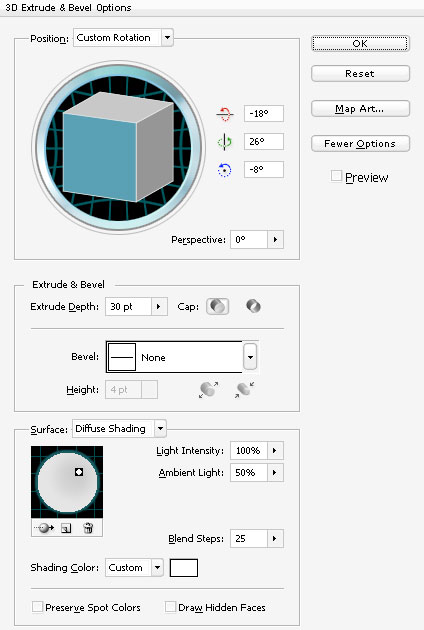Expand Ambient Light slider arrow
Viewport: 424px width, 630px height.
coord(275,472)
